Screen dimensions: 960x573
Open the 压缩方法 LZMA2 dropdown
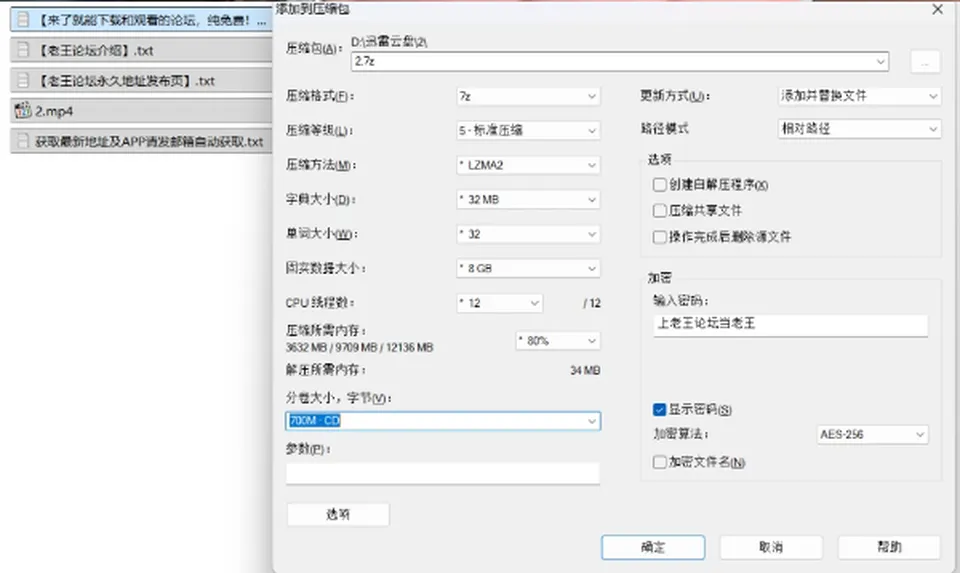(x=528, y=165)
